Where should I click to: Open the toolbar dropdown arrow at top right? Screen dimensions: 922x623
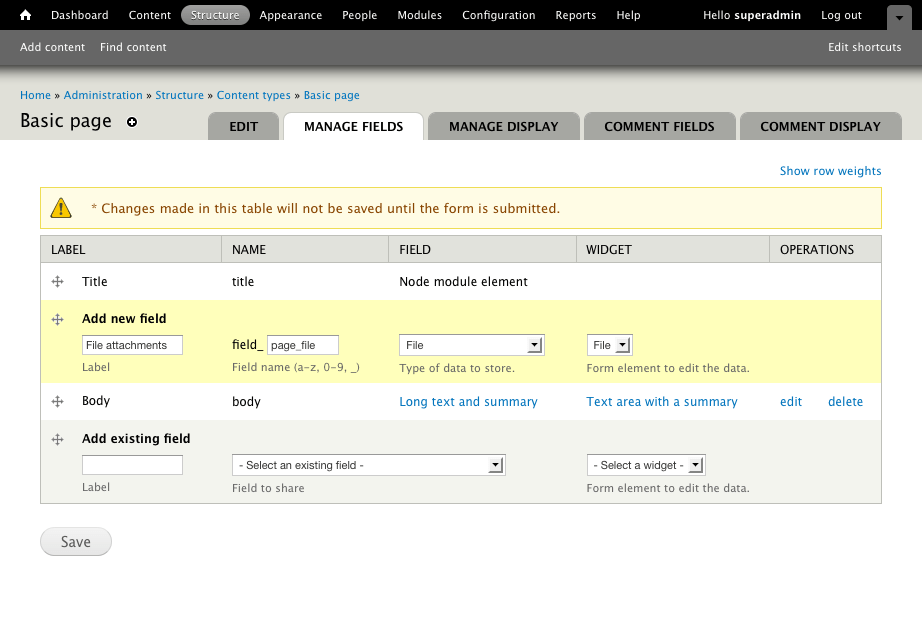[x=898, y=16]
